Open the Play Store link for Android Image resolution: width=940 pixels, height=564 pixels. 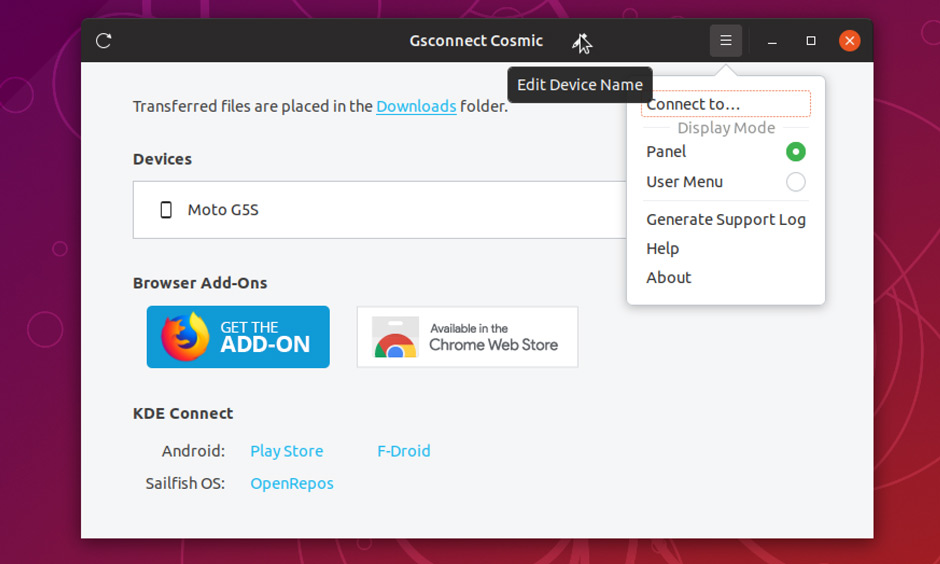[x=287, y=451]
